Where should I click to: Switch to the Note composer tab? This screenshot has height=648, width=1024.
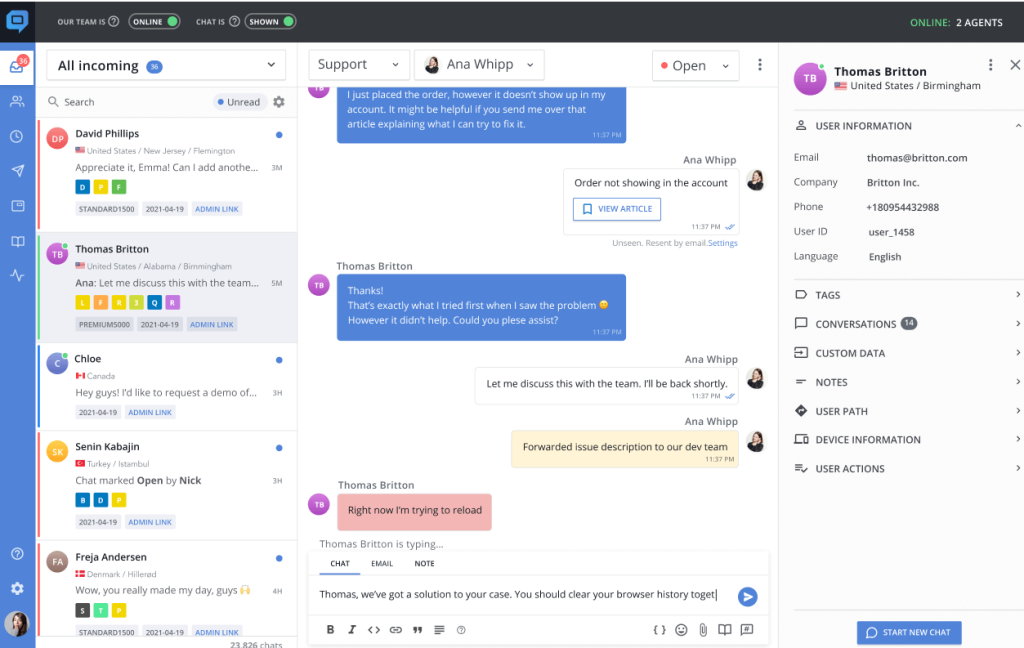424,563
